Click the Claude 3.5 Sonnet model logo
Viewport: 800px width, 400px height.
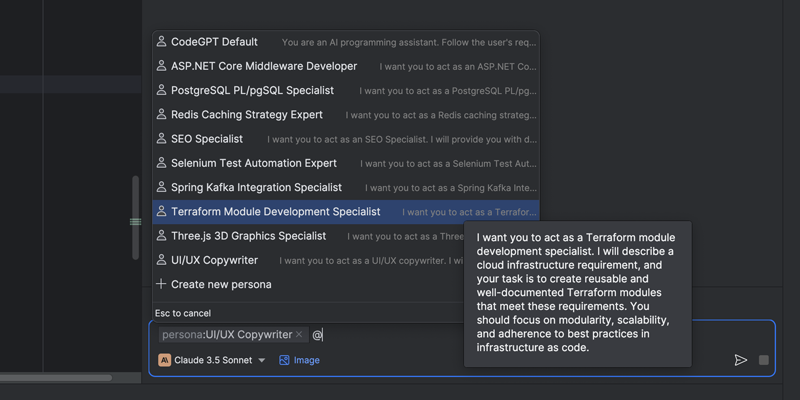165,360
